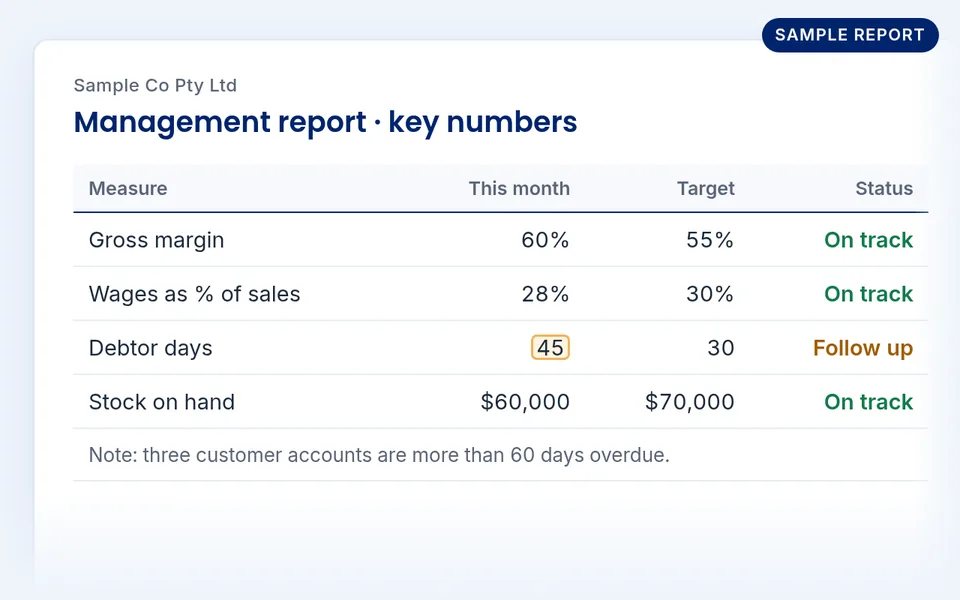This screenshot has height=600, width=960.
Task: Click the 28% wages value
Action: tap(545, 294)
